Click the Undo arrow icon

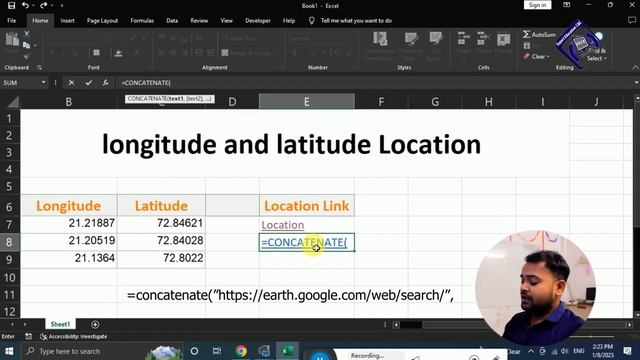[x=25, y=5]
